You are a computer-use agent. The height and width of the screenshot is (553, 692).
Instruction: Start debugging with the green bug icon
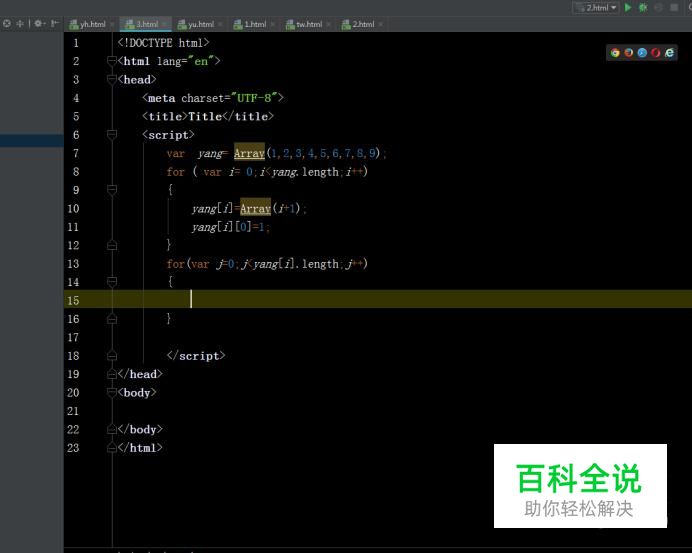[643, 8]
